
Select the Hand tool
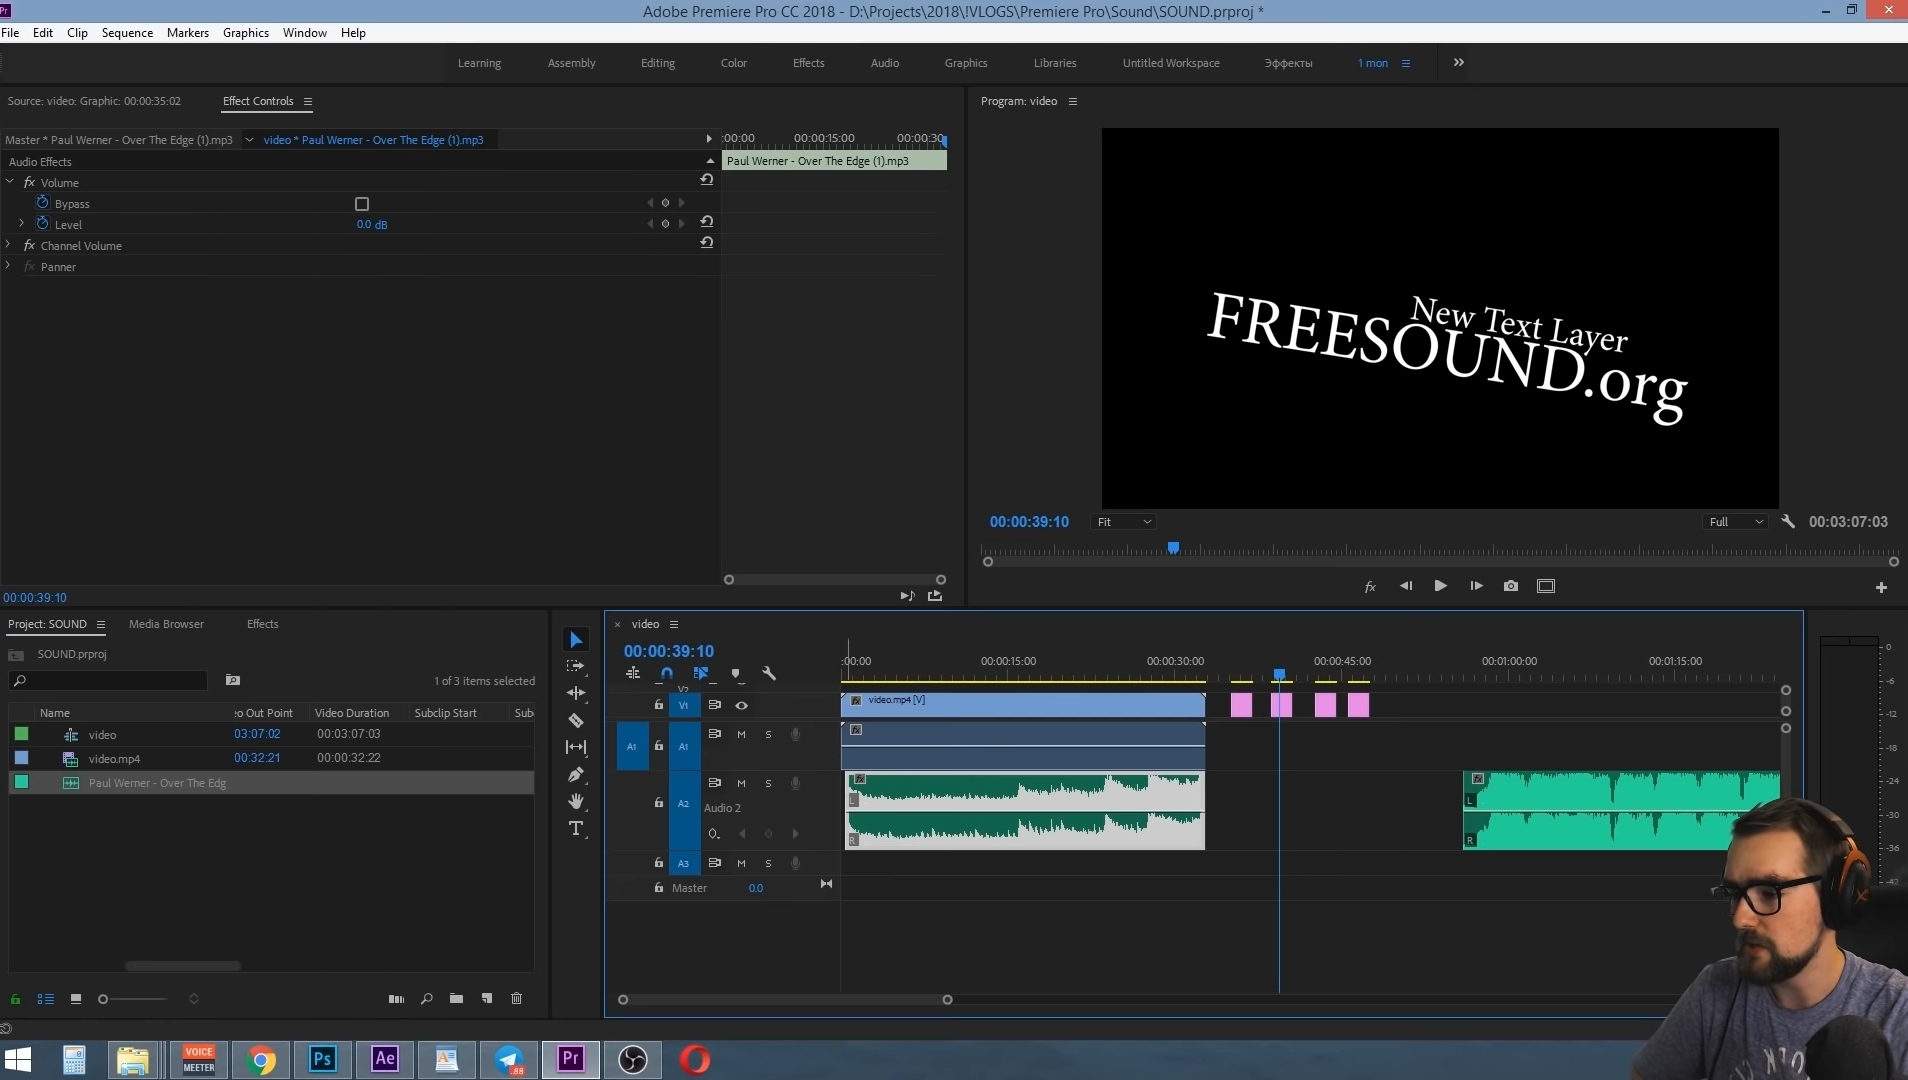click(576, 801)
